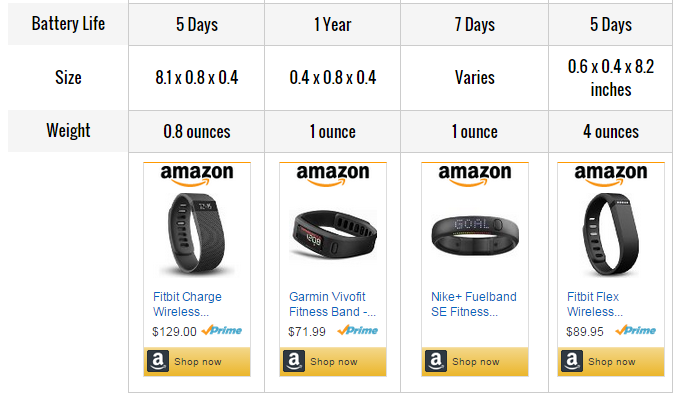Click the Amazon logo above Fitbit Flex
This screenshot has height=401, width=684.
[610, 175]
